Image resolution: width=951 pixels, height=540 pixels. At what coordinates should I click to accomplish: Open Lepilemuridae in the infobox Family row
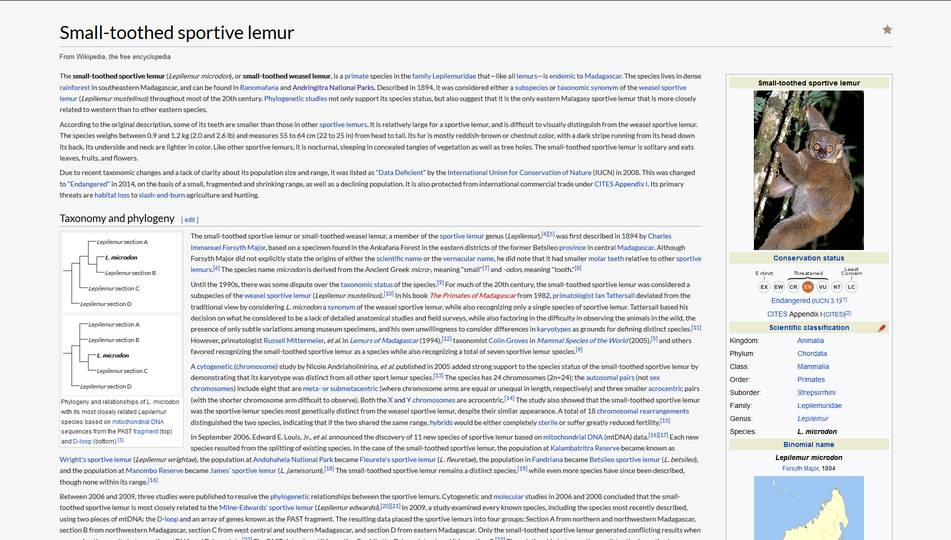(819, 405)
